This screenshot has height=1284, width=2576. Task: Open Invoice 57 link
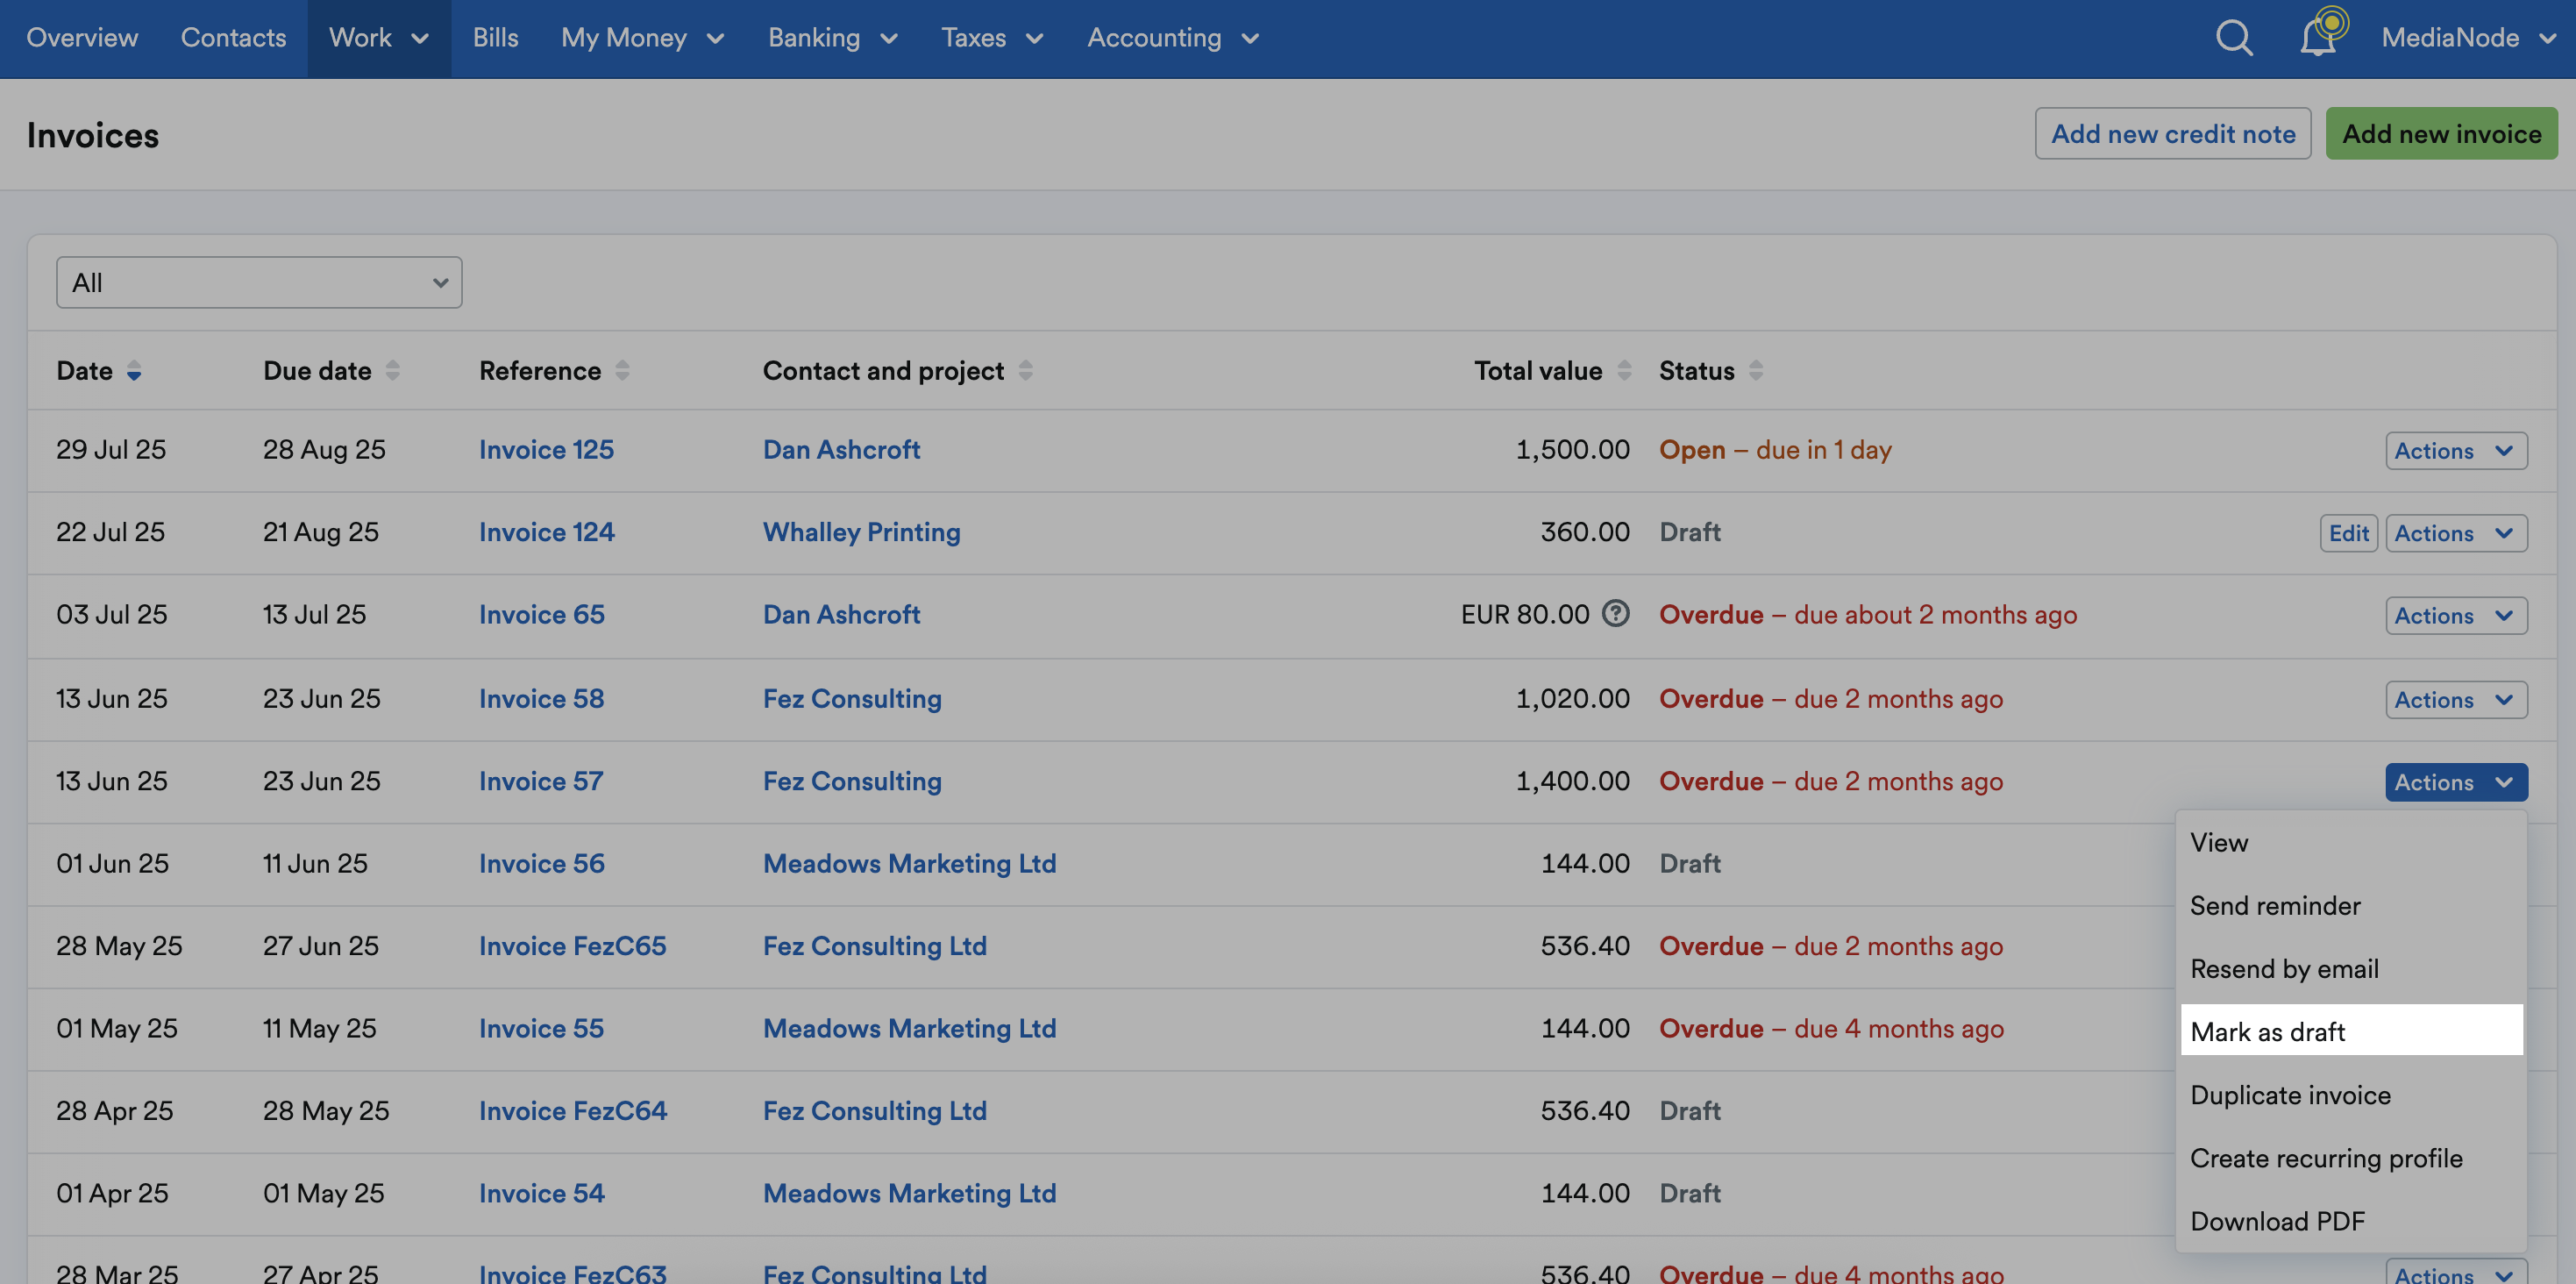pyautogui.click(x=541, y=781)
